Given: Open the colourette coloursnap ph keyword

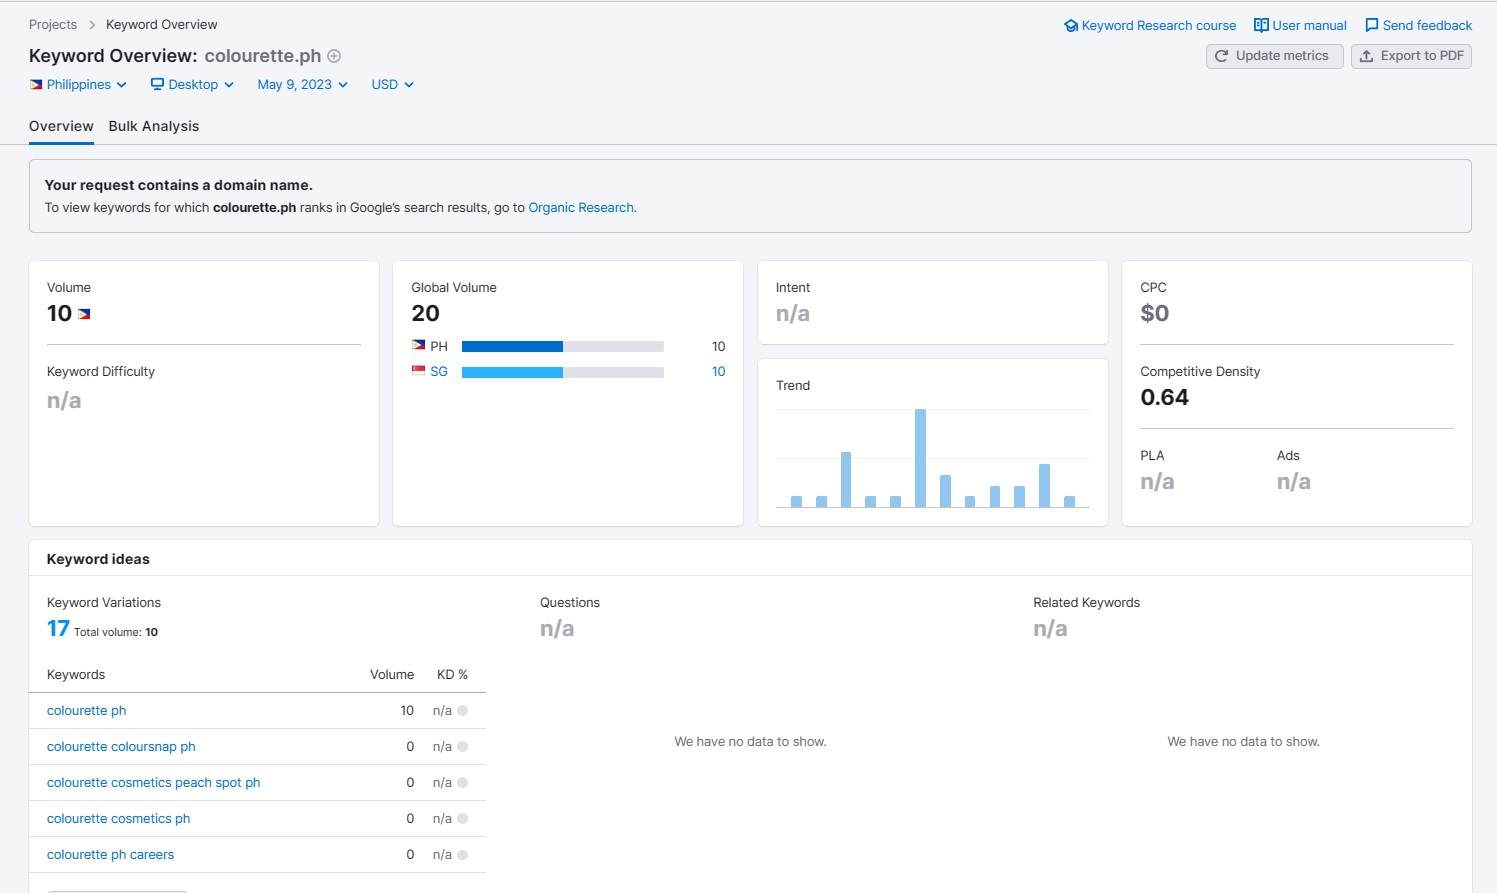Looking at the screenshot, I should point(121,747).
